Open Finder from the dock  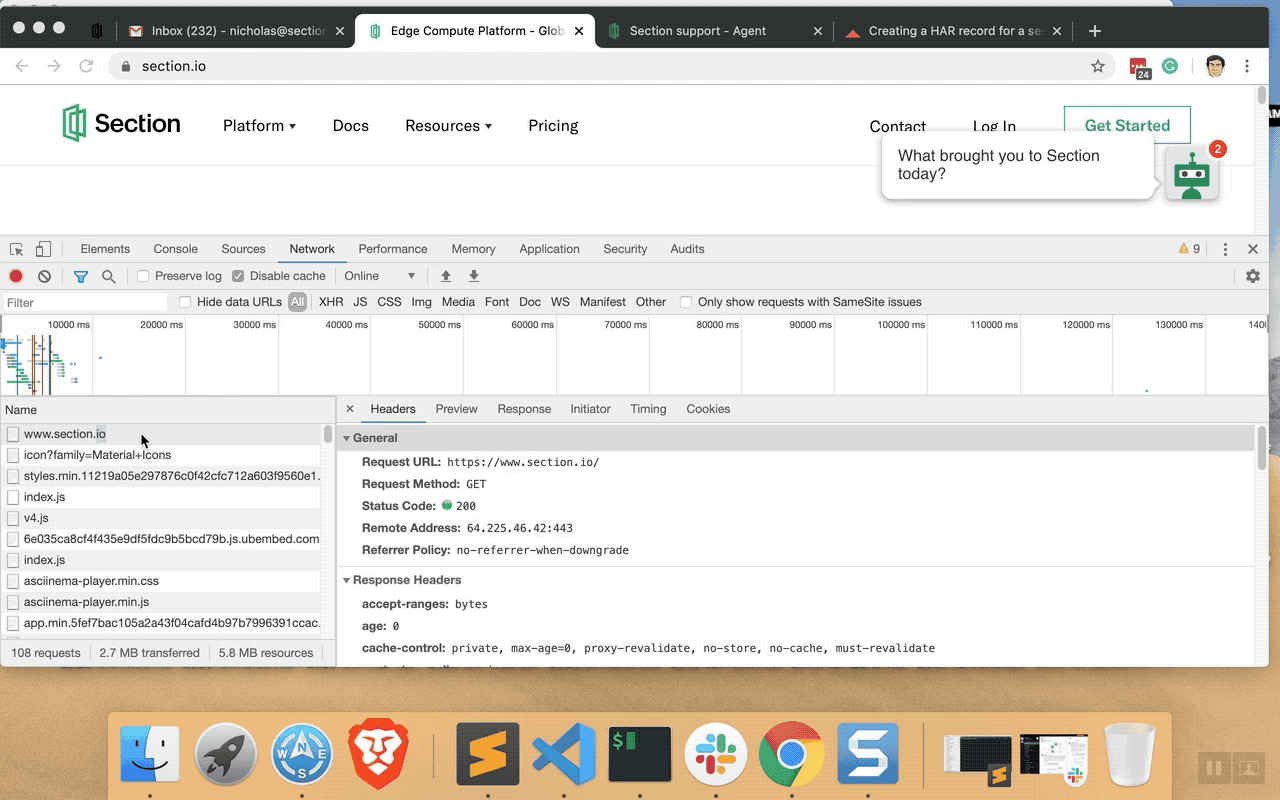coord(150,754)
